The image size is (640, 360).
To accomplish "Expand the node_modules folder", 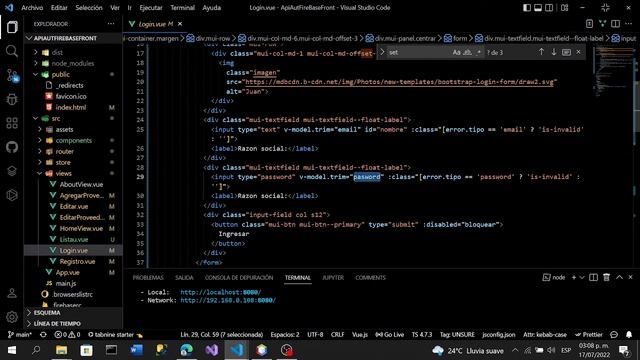I will [x=73, y=63].
